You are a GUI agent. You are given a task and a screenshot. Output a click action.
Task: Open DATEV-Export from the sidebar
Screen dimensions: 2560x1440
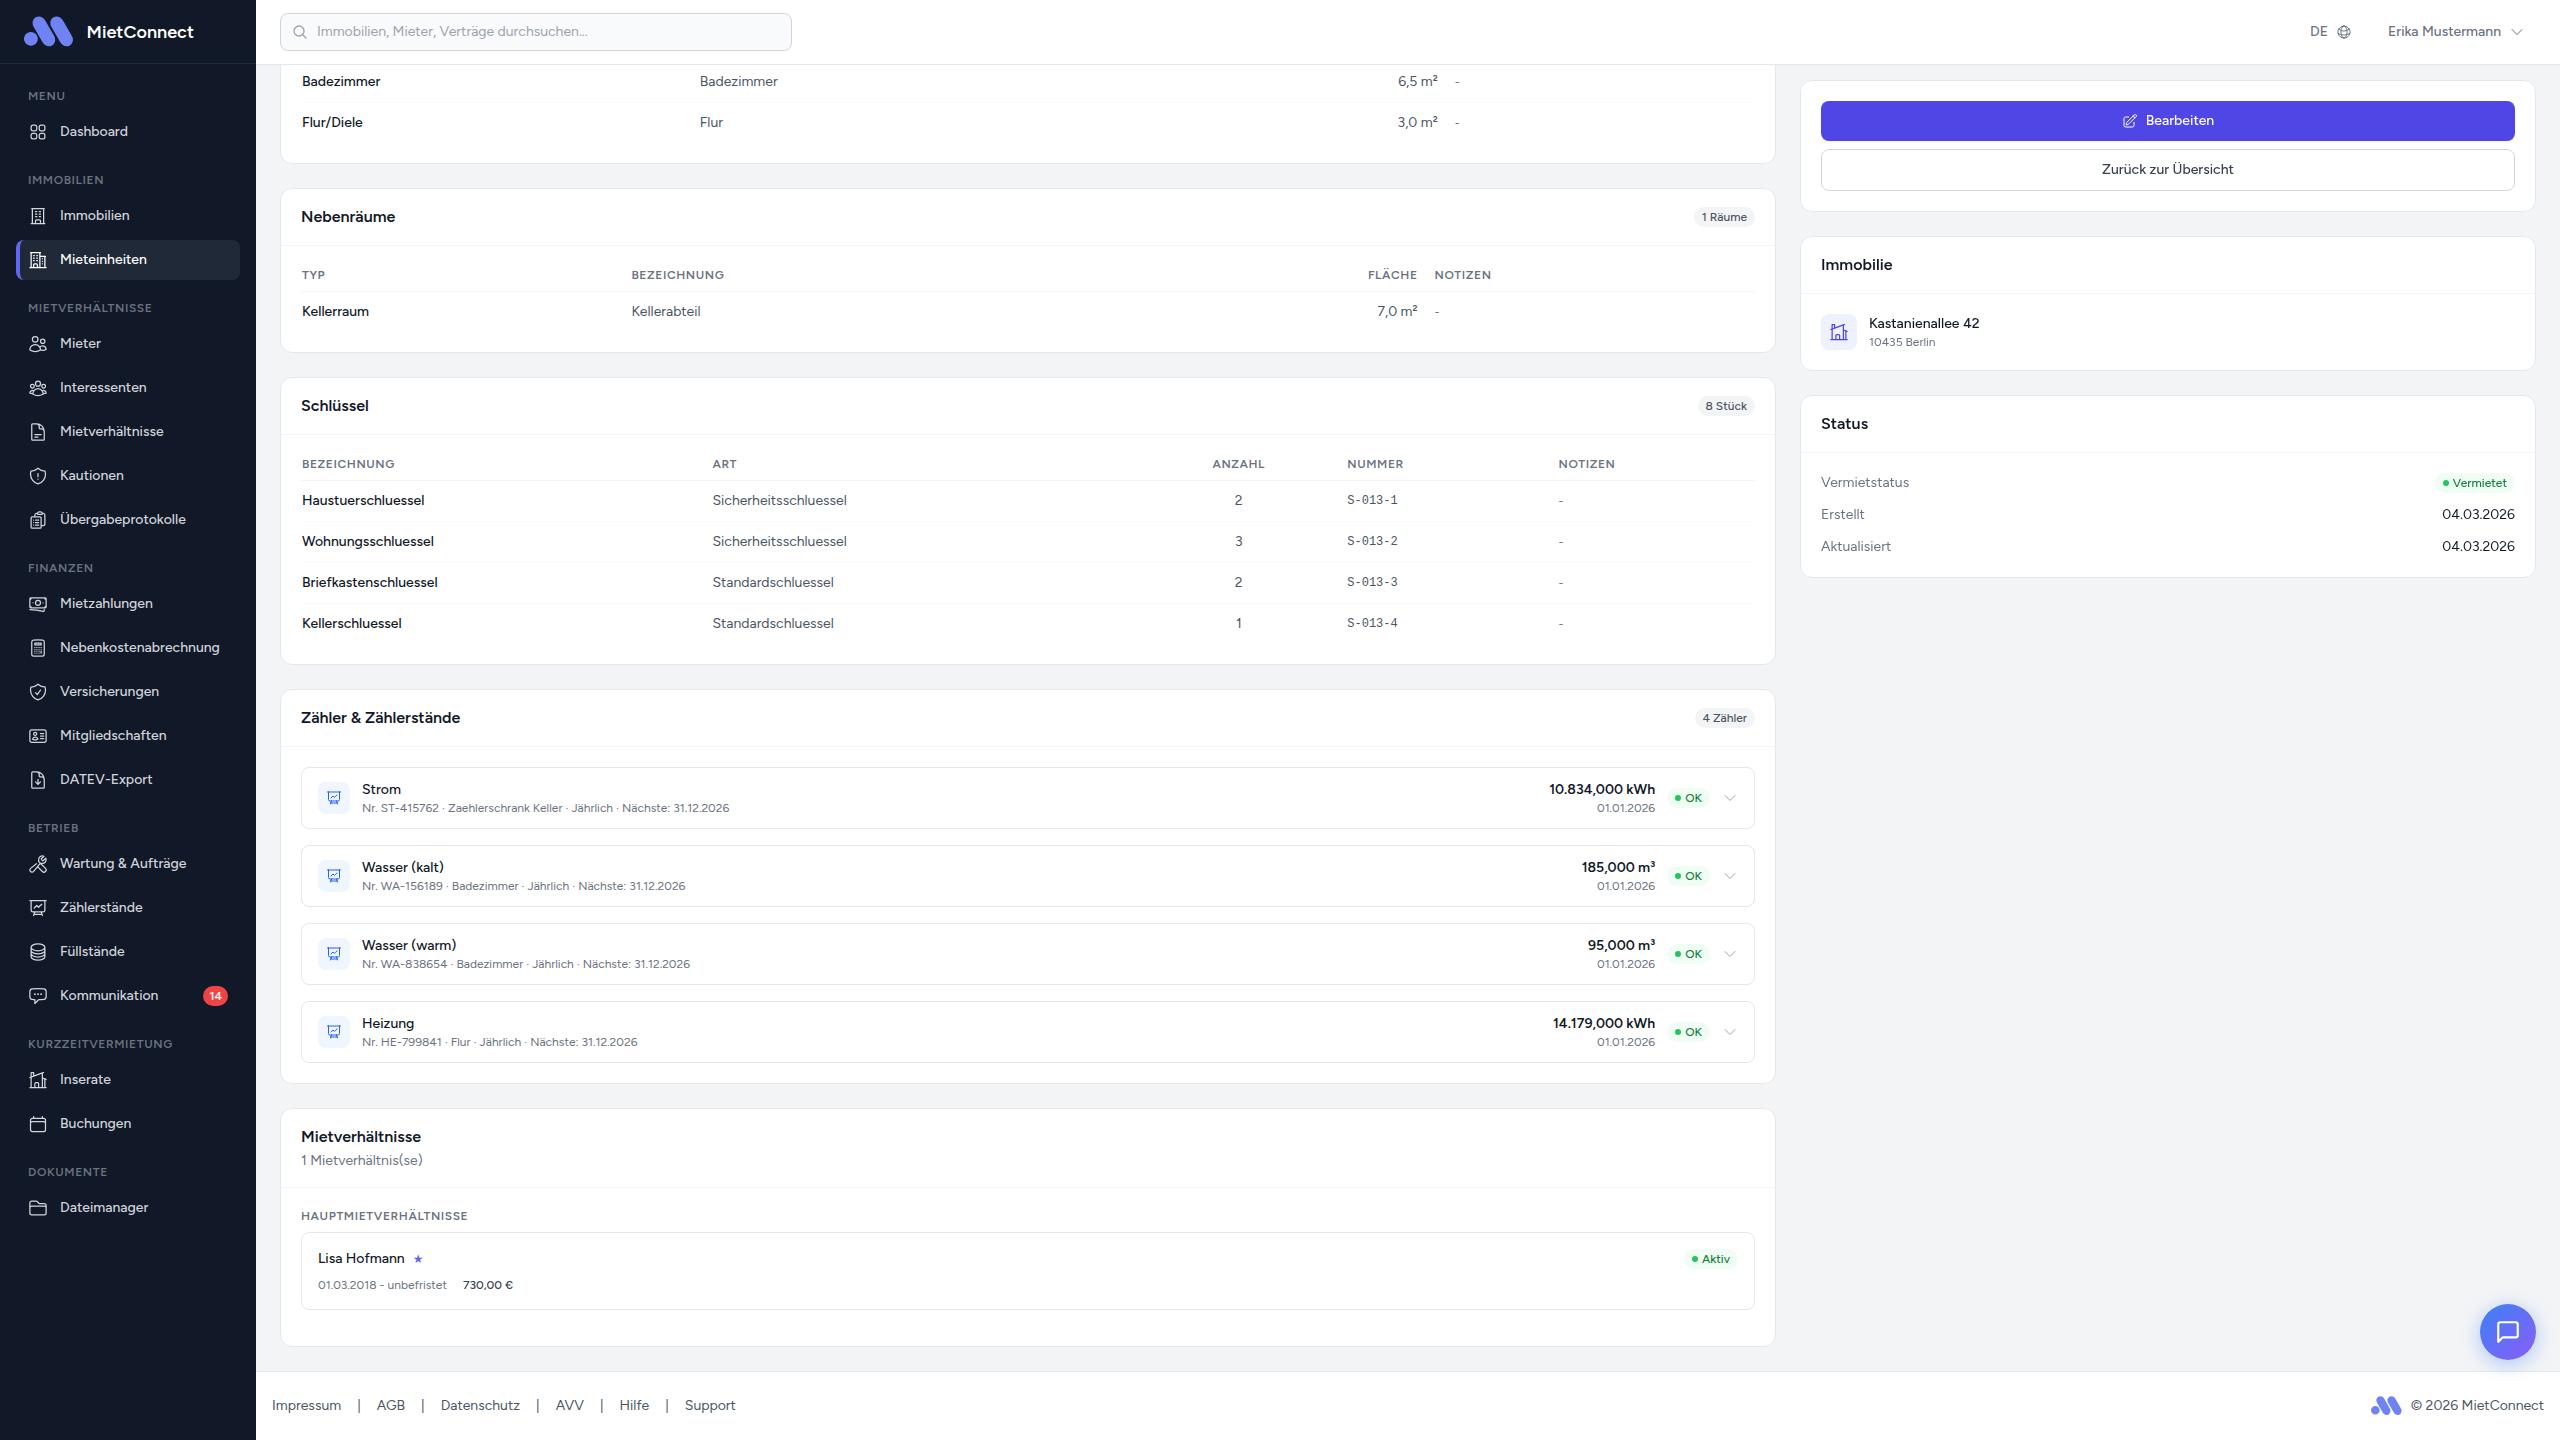[x=106, y=780]
